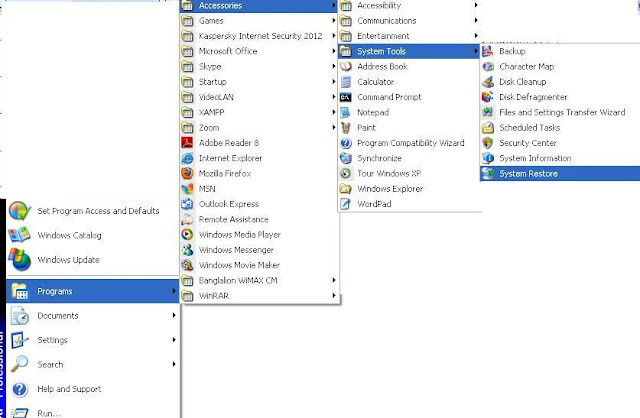Click the Remote Assistance icon

(187, 220)
